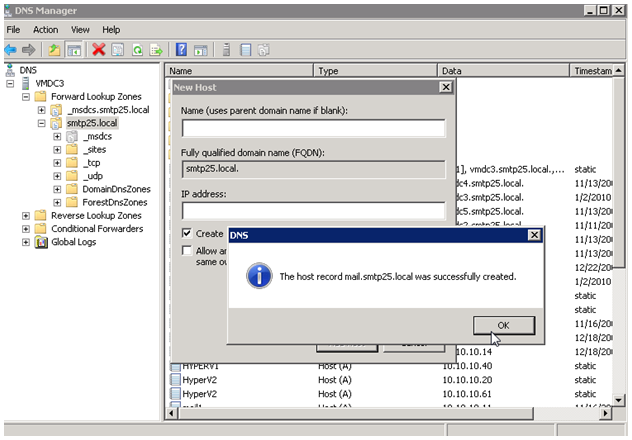Image resolution: width=632 pixels, height=440 pixels.
Task: Expand the _tcp folder node
Action: [x=57, y=163]
